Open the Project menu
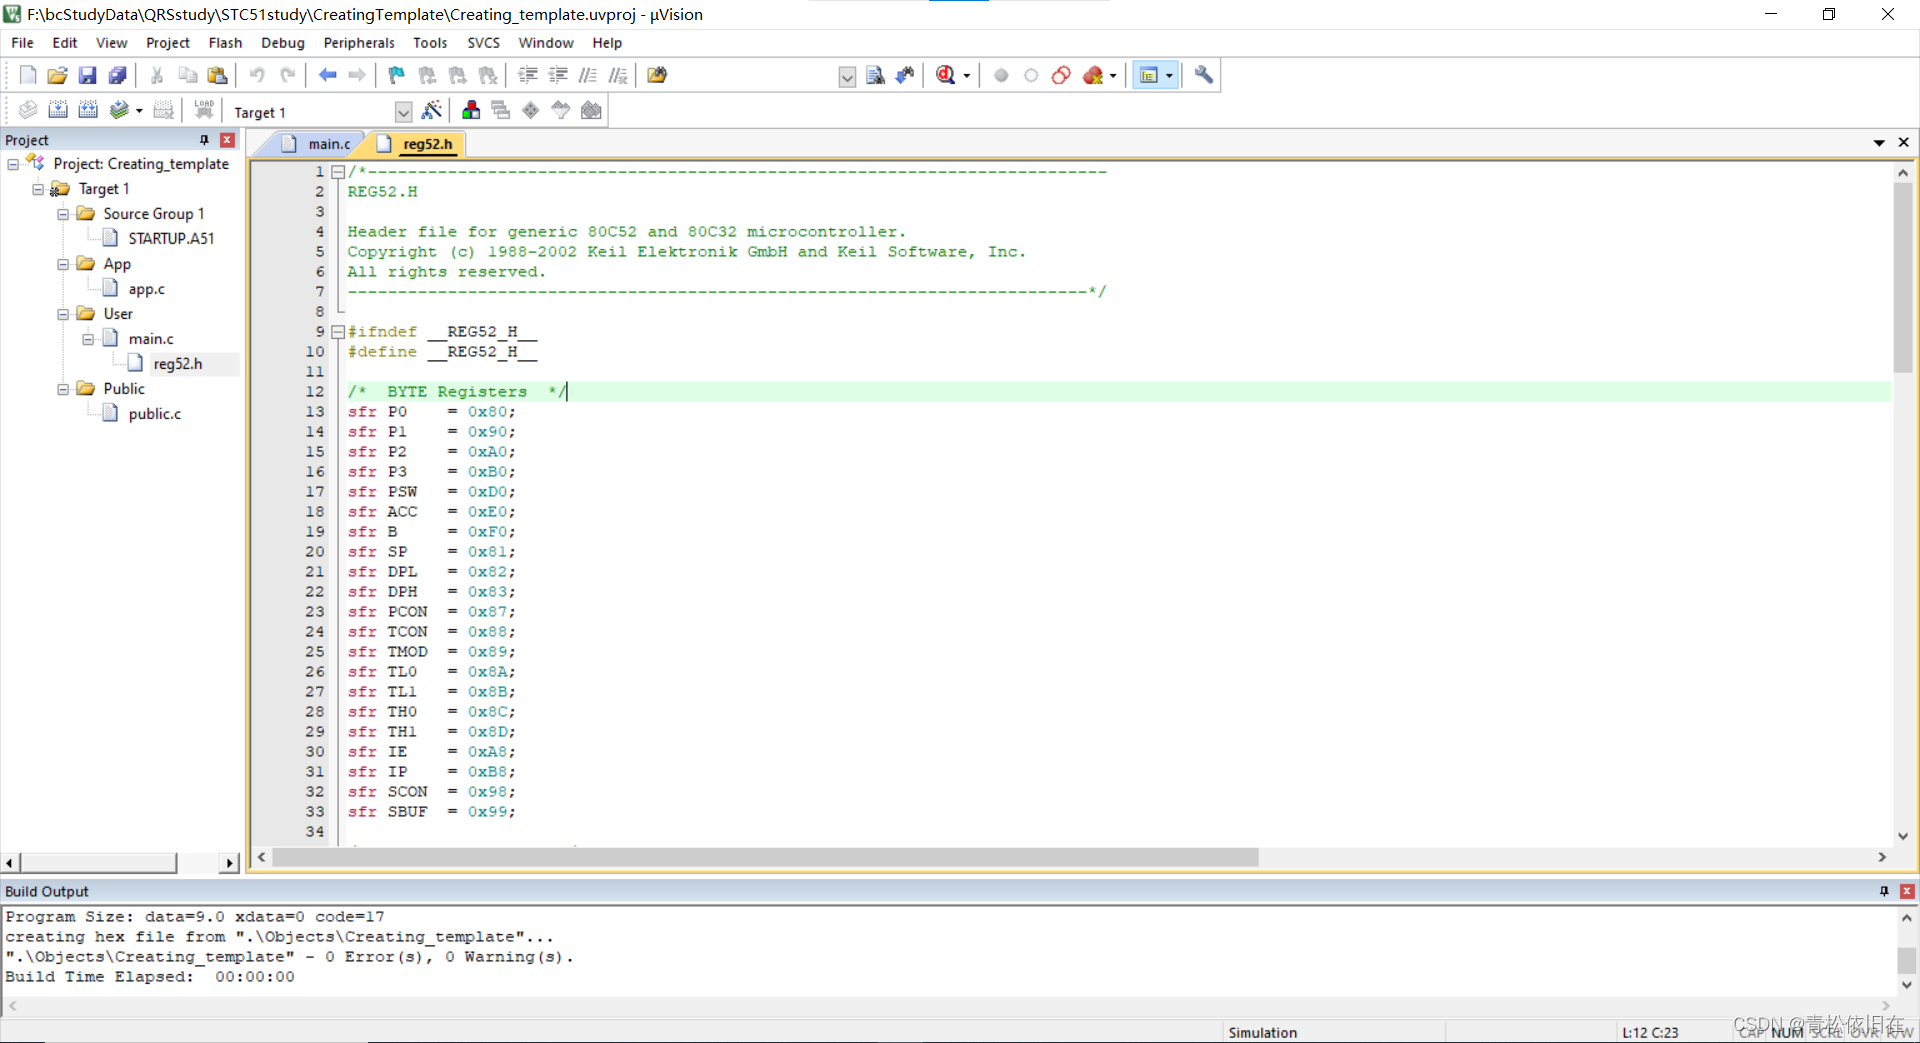Image resolution: width=1920 pixels, height=1043 pixels. (168, 43)
